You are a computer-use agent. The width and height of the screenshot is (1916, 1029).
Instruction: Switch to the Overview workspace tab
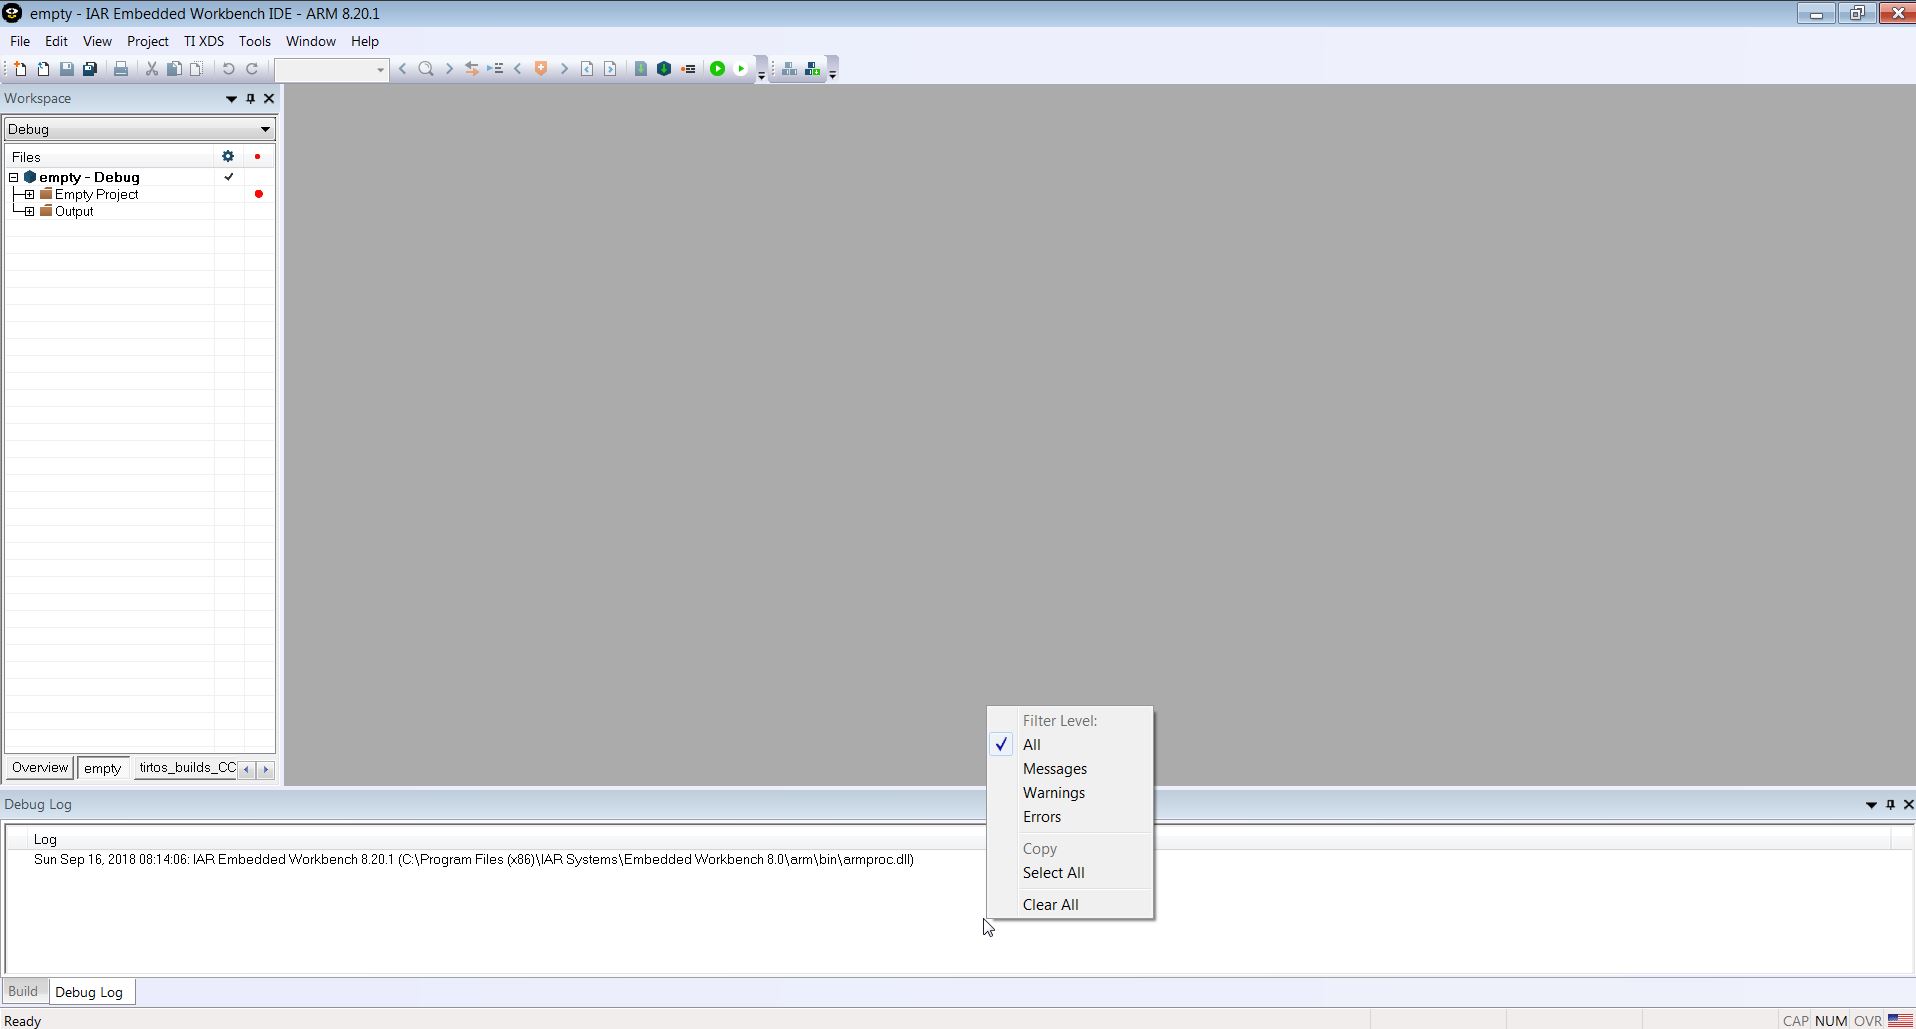(40, 768)
